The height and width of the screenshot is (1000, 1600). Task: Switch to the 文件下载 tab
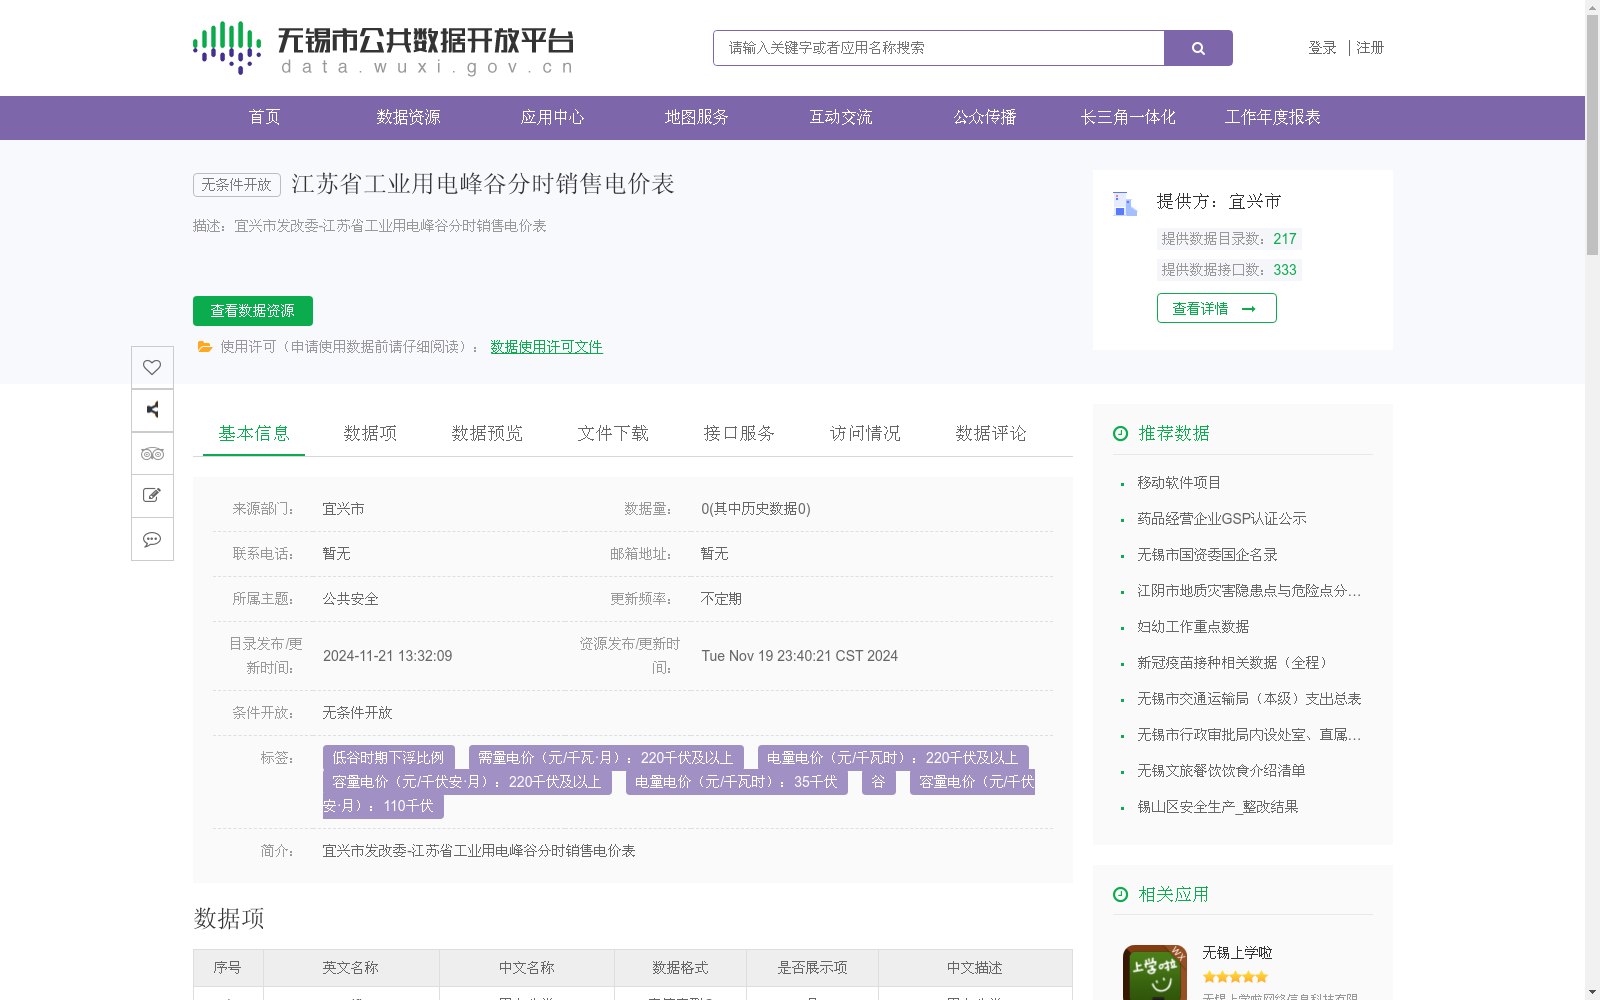click(613, 433)
